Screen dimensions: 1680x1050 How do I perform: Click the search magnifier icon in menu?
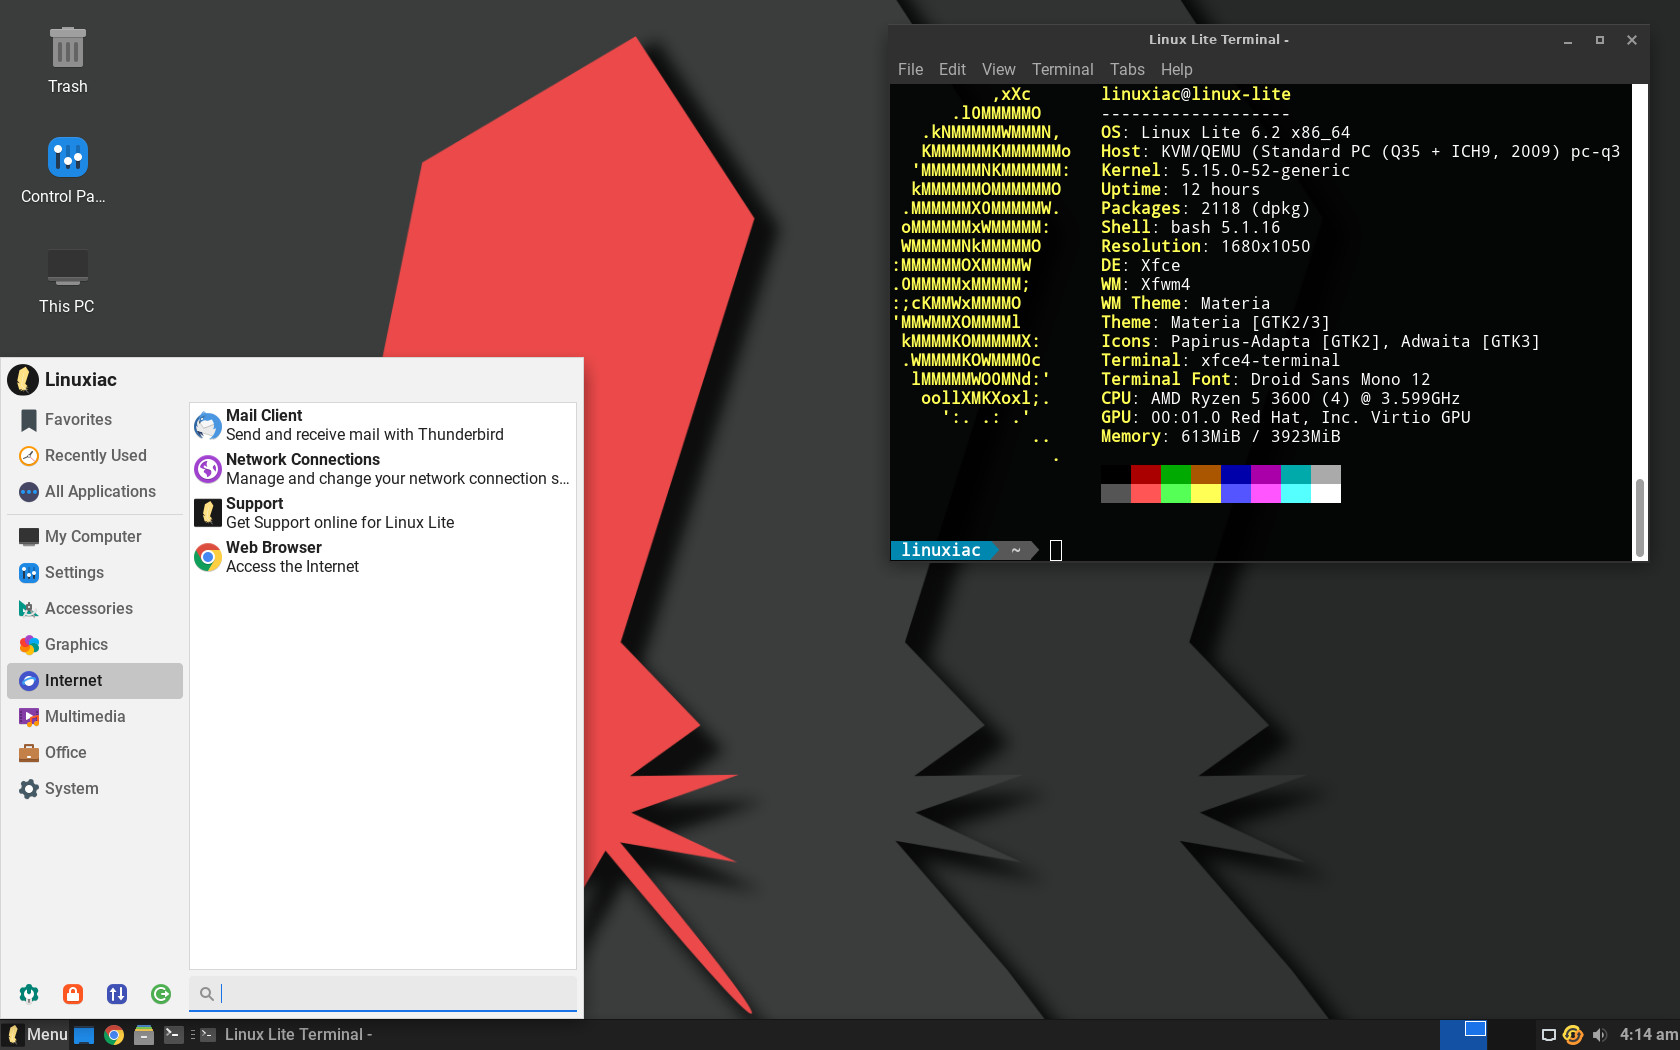(x=206, y=993)
